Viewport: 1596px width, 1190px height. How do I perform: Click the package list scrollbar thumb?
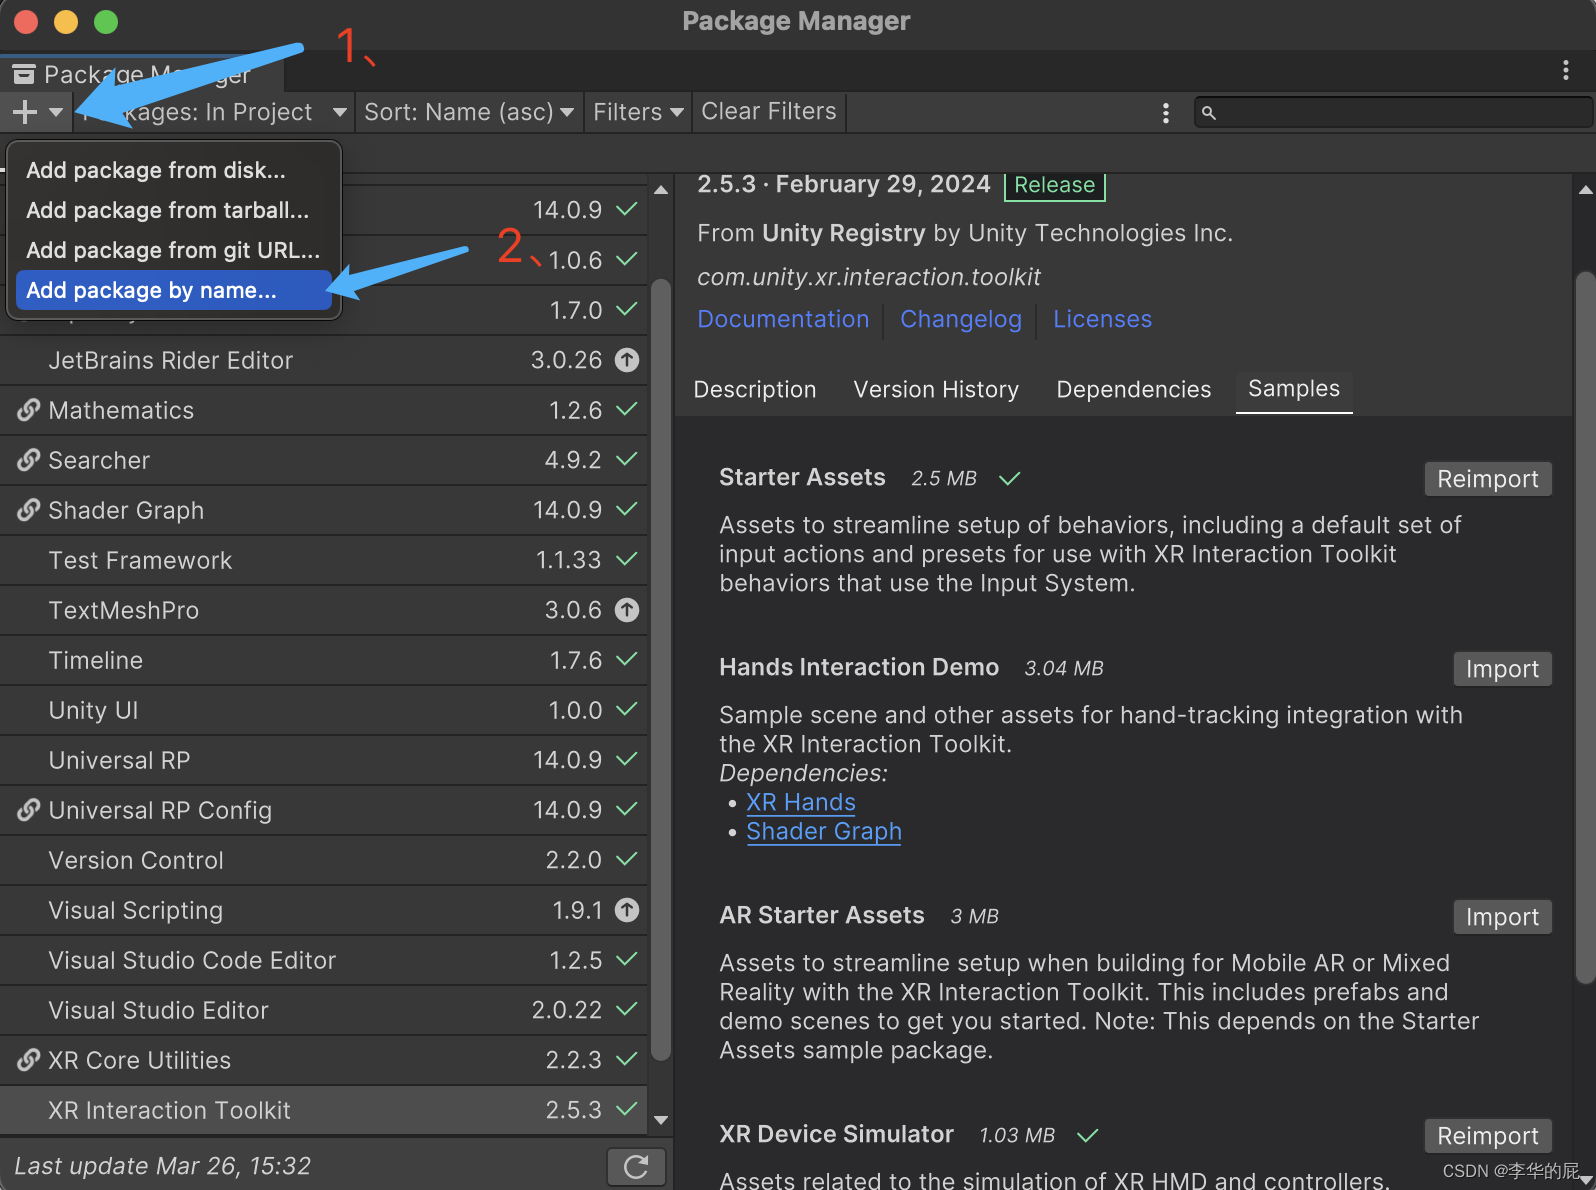click(661, 668)
